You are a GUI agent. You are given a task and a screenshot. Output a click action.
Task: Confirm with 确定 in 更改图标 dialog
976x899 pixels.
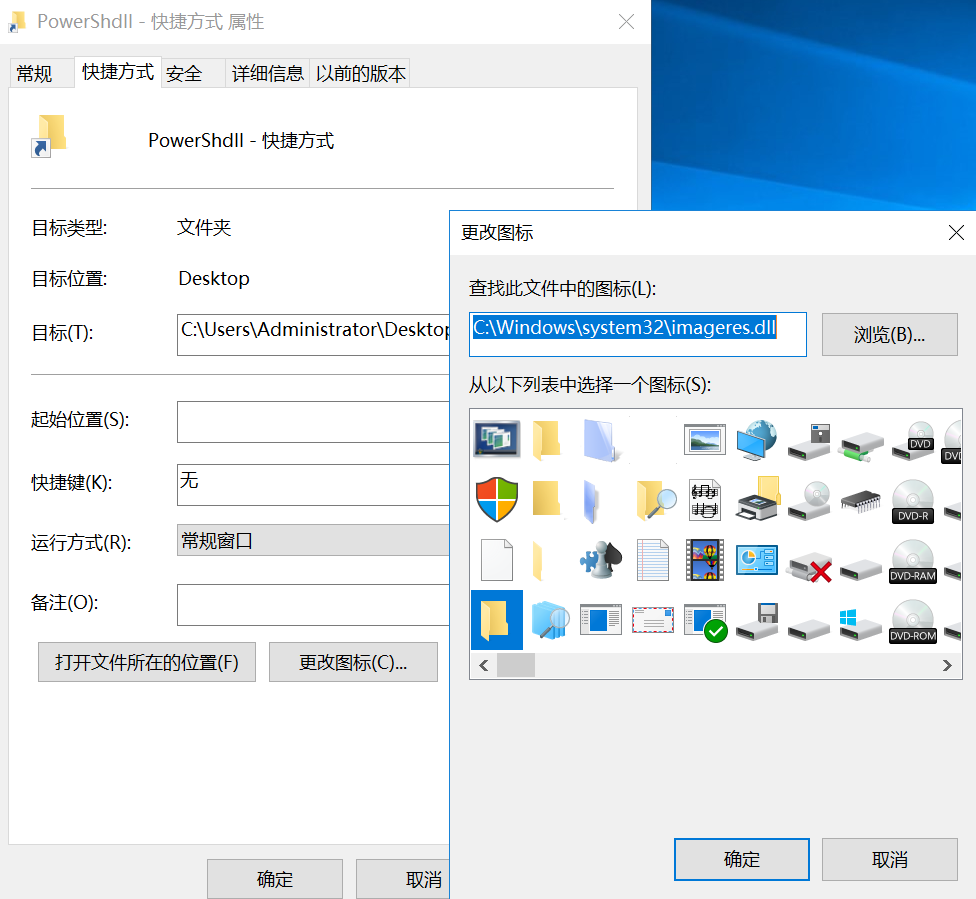(742, 859)
